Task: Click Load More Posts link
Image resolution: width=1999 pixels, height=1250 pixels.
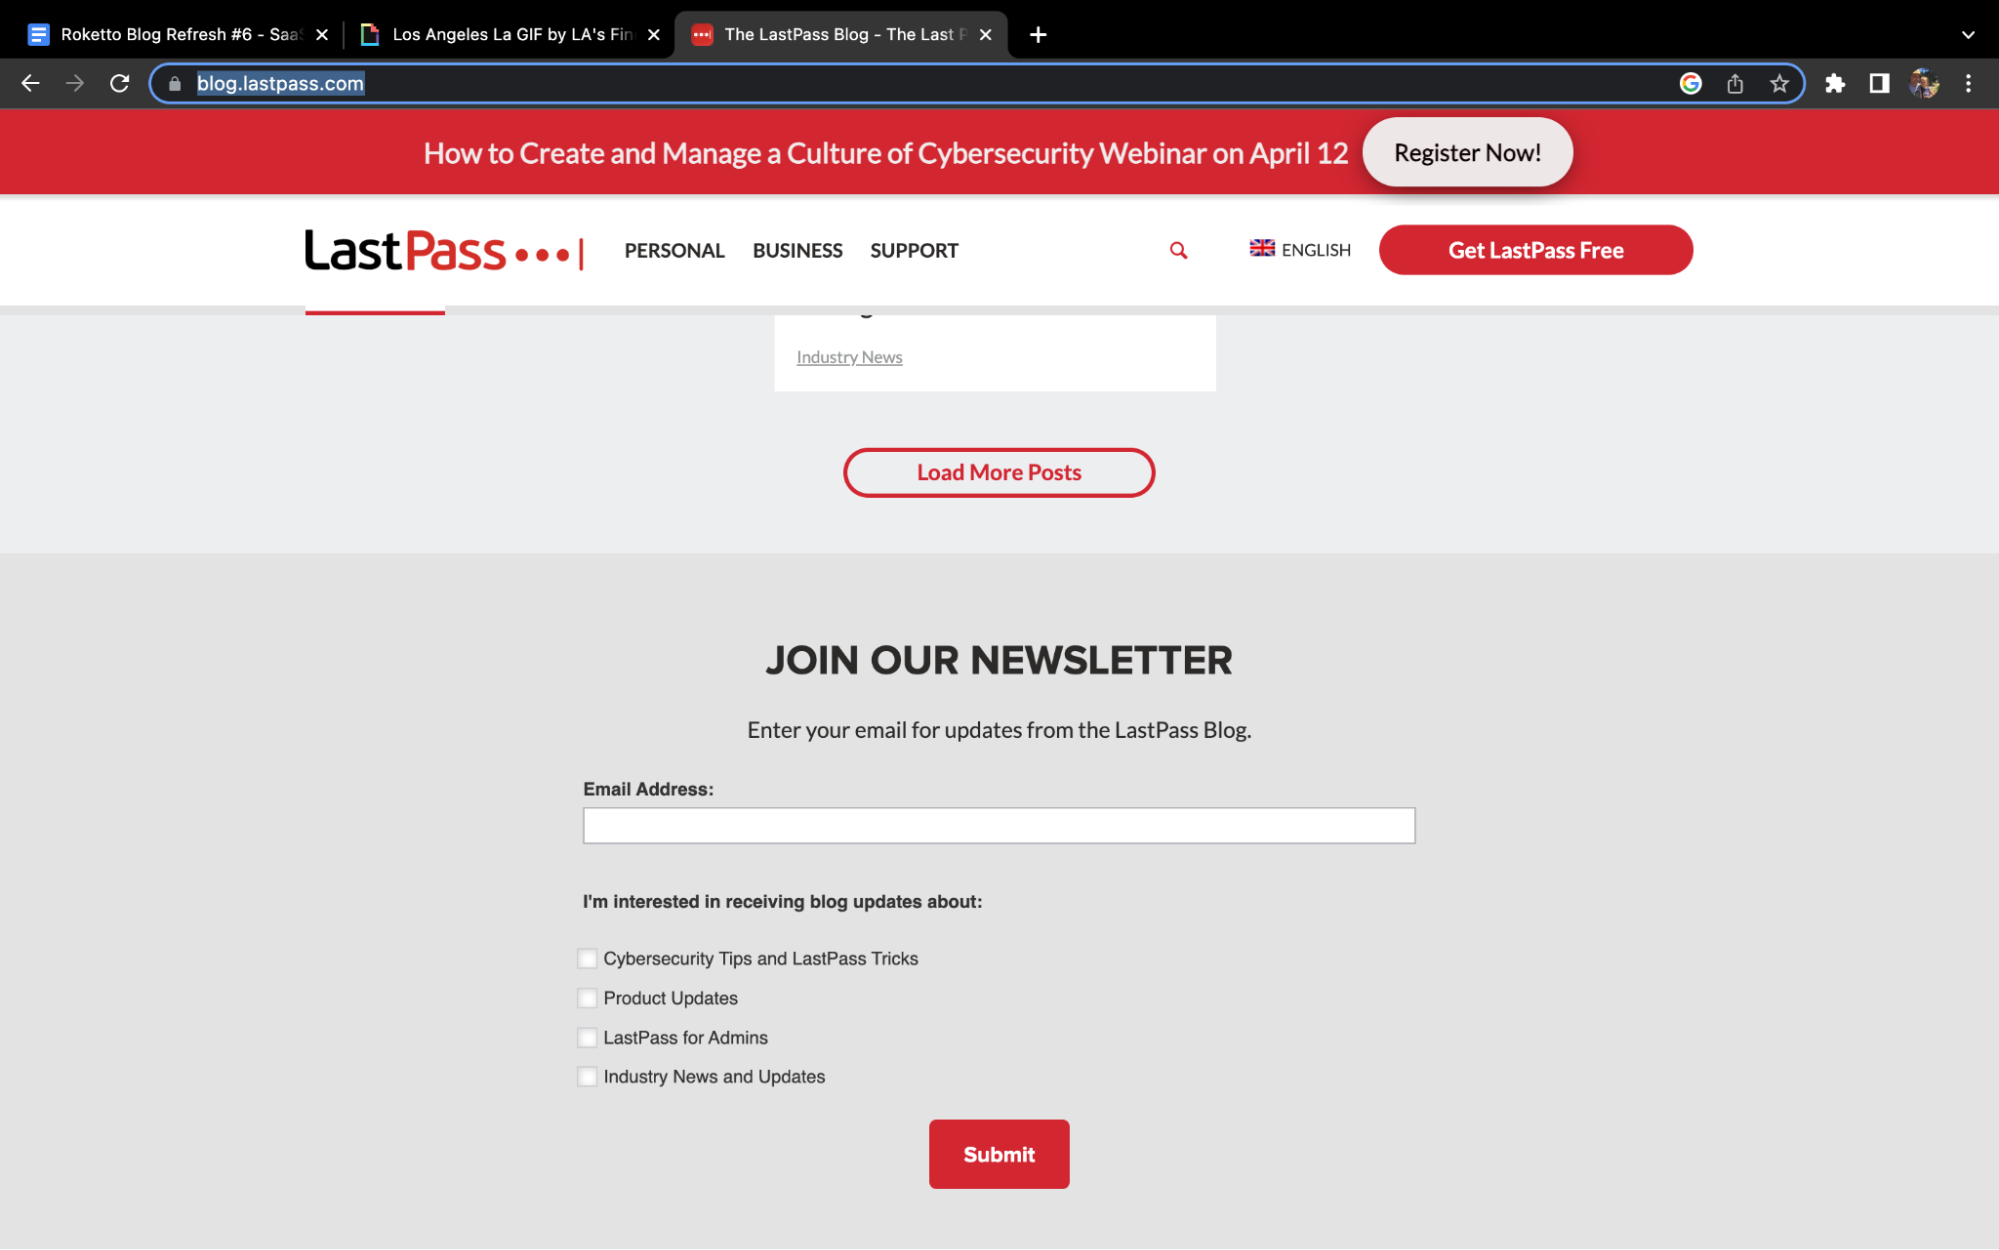Action: click(x=1000, y=472)
